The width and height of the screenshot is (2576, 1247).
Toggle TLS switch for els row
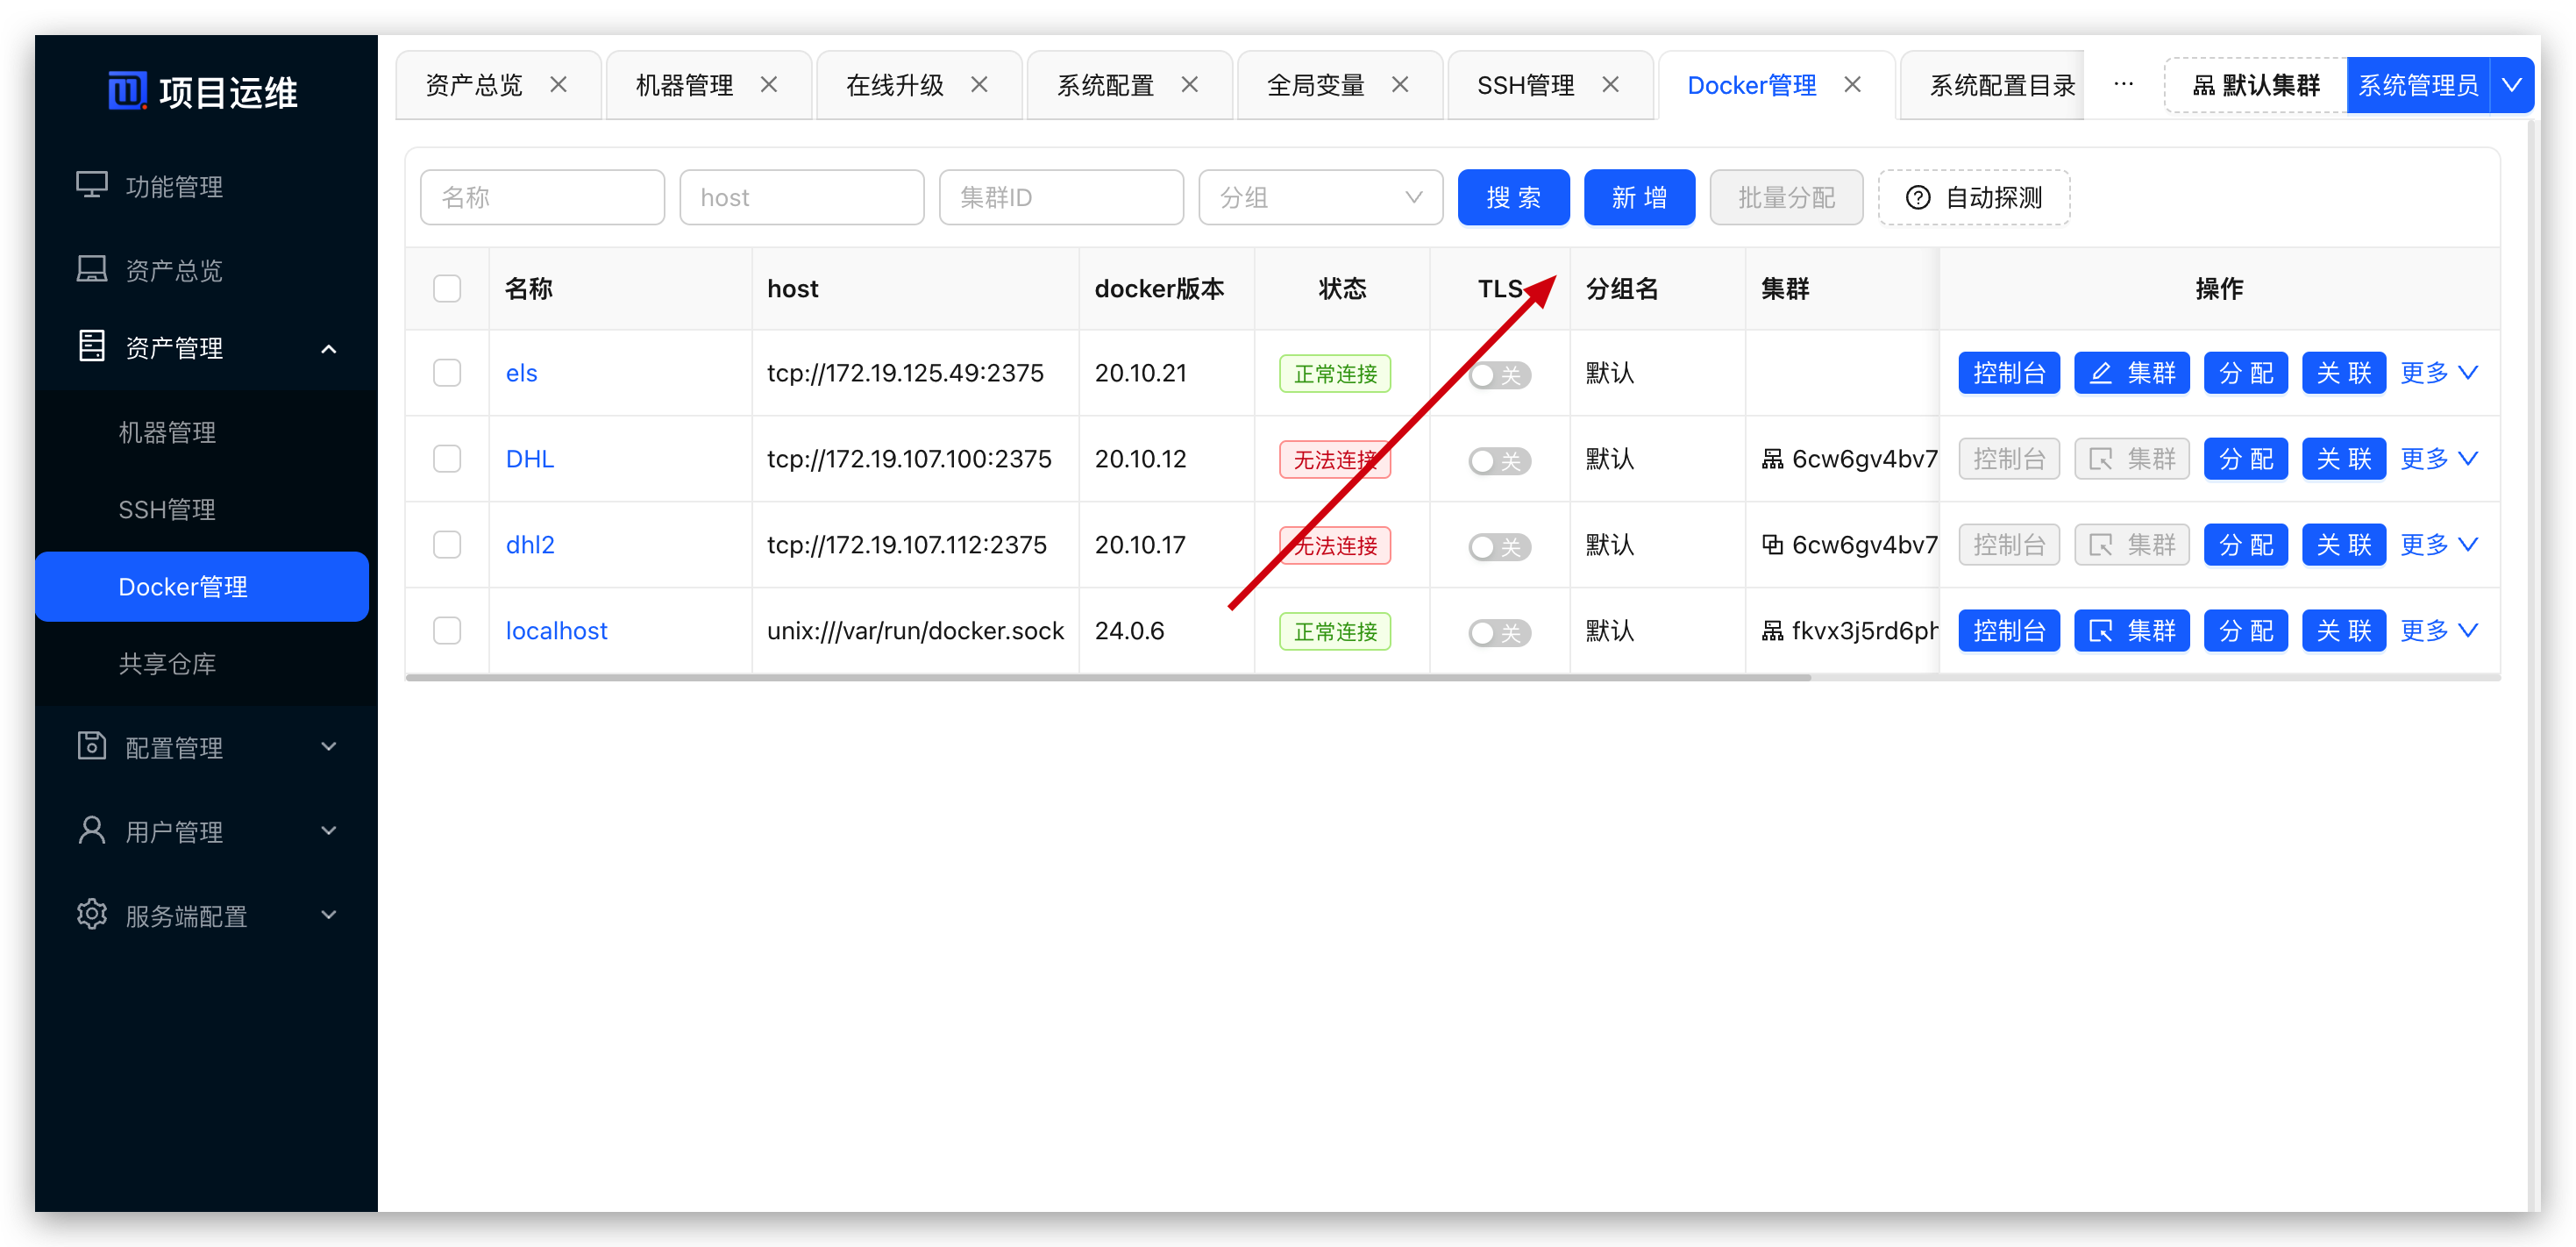[x=1499, y=375]
